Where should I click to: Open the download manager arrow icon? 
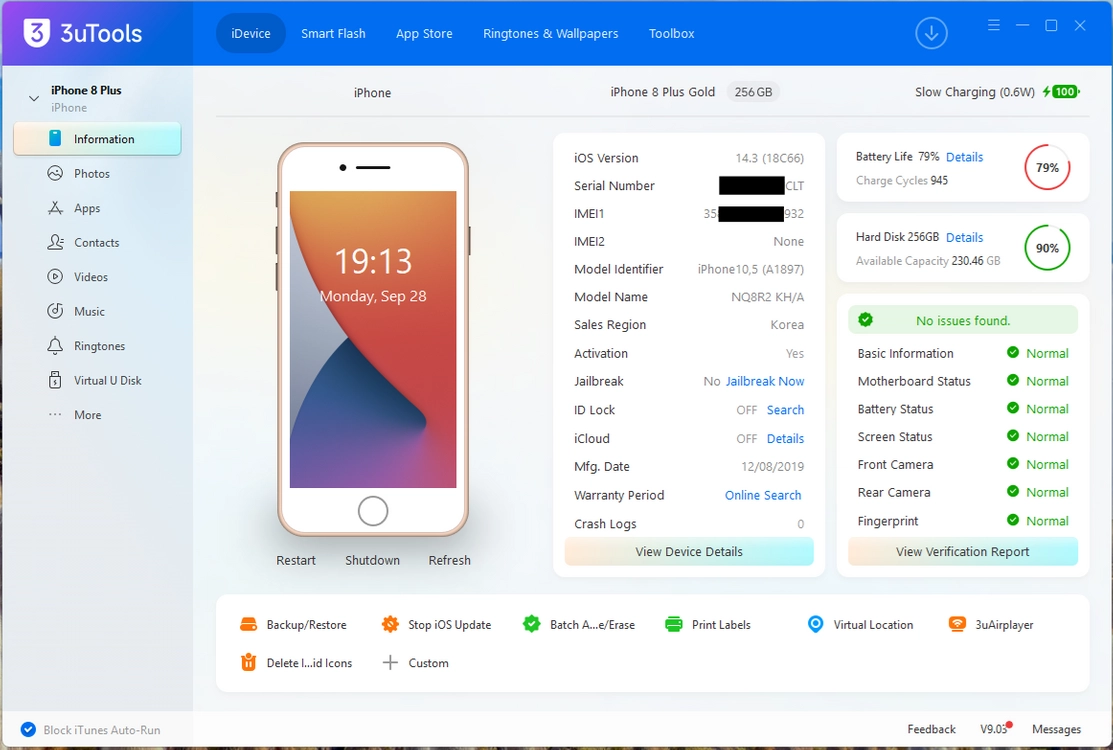[931, 33]
